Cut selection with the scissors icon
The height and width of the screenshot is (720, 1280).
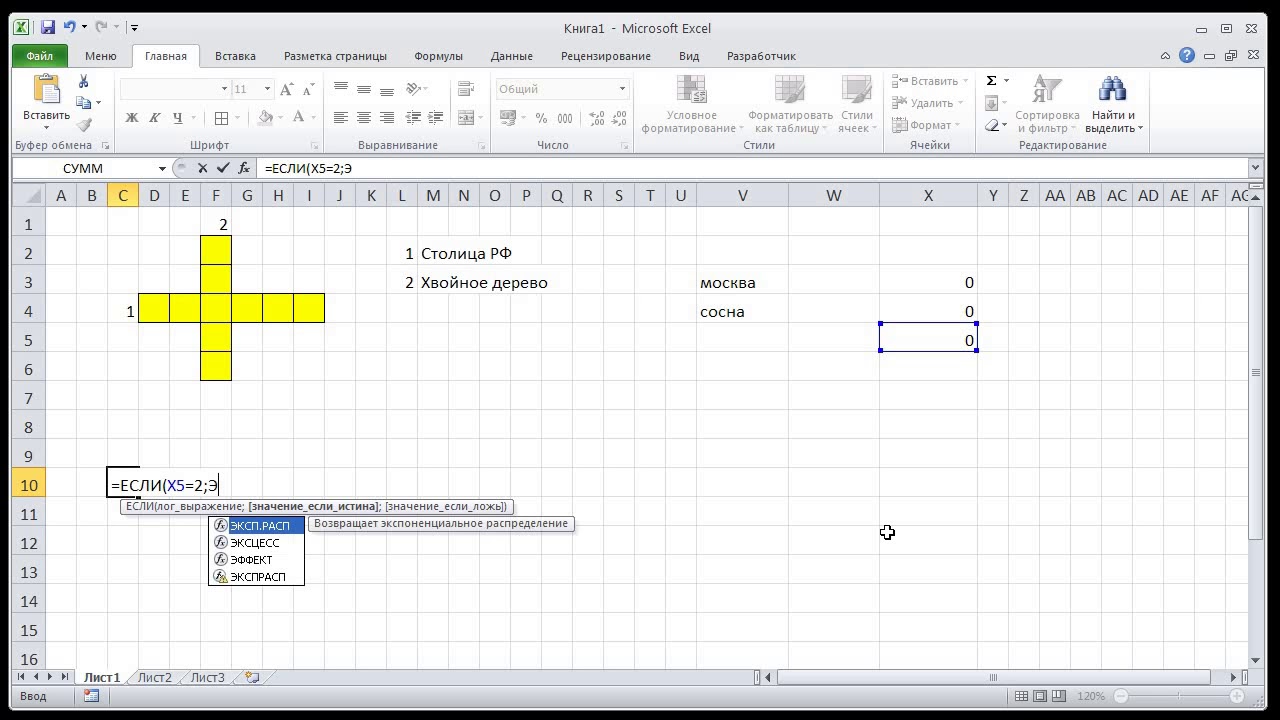[x=83, y=82]
